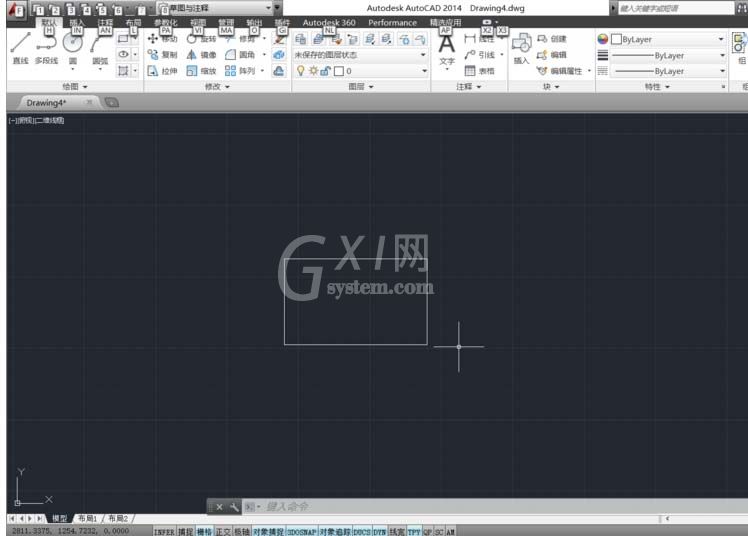This screenshot has width=748, height=536.
Task: Choose the Arc (圆弧) draw tool
Action: [x=100, y=48]
